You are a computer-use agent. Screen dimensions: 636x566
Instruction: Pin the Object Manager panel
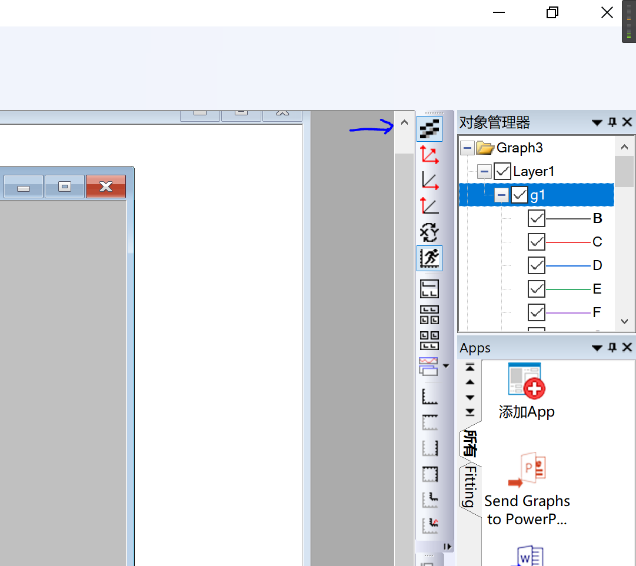[x=613, y=122]
